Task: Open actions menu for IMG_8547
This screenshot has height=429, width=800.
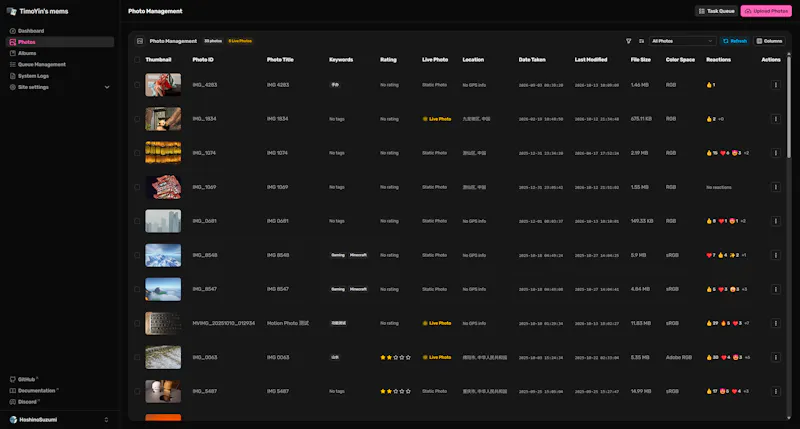Action: coord(776,289)
